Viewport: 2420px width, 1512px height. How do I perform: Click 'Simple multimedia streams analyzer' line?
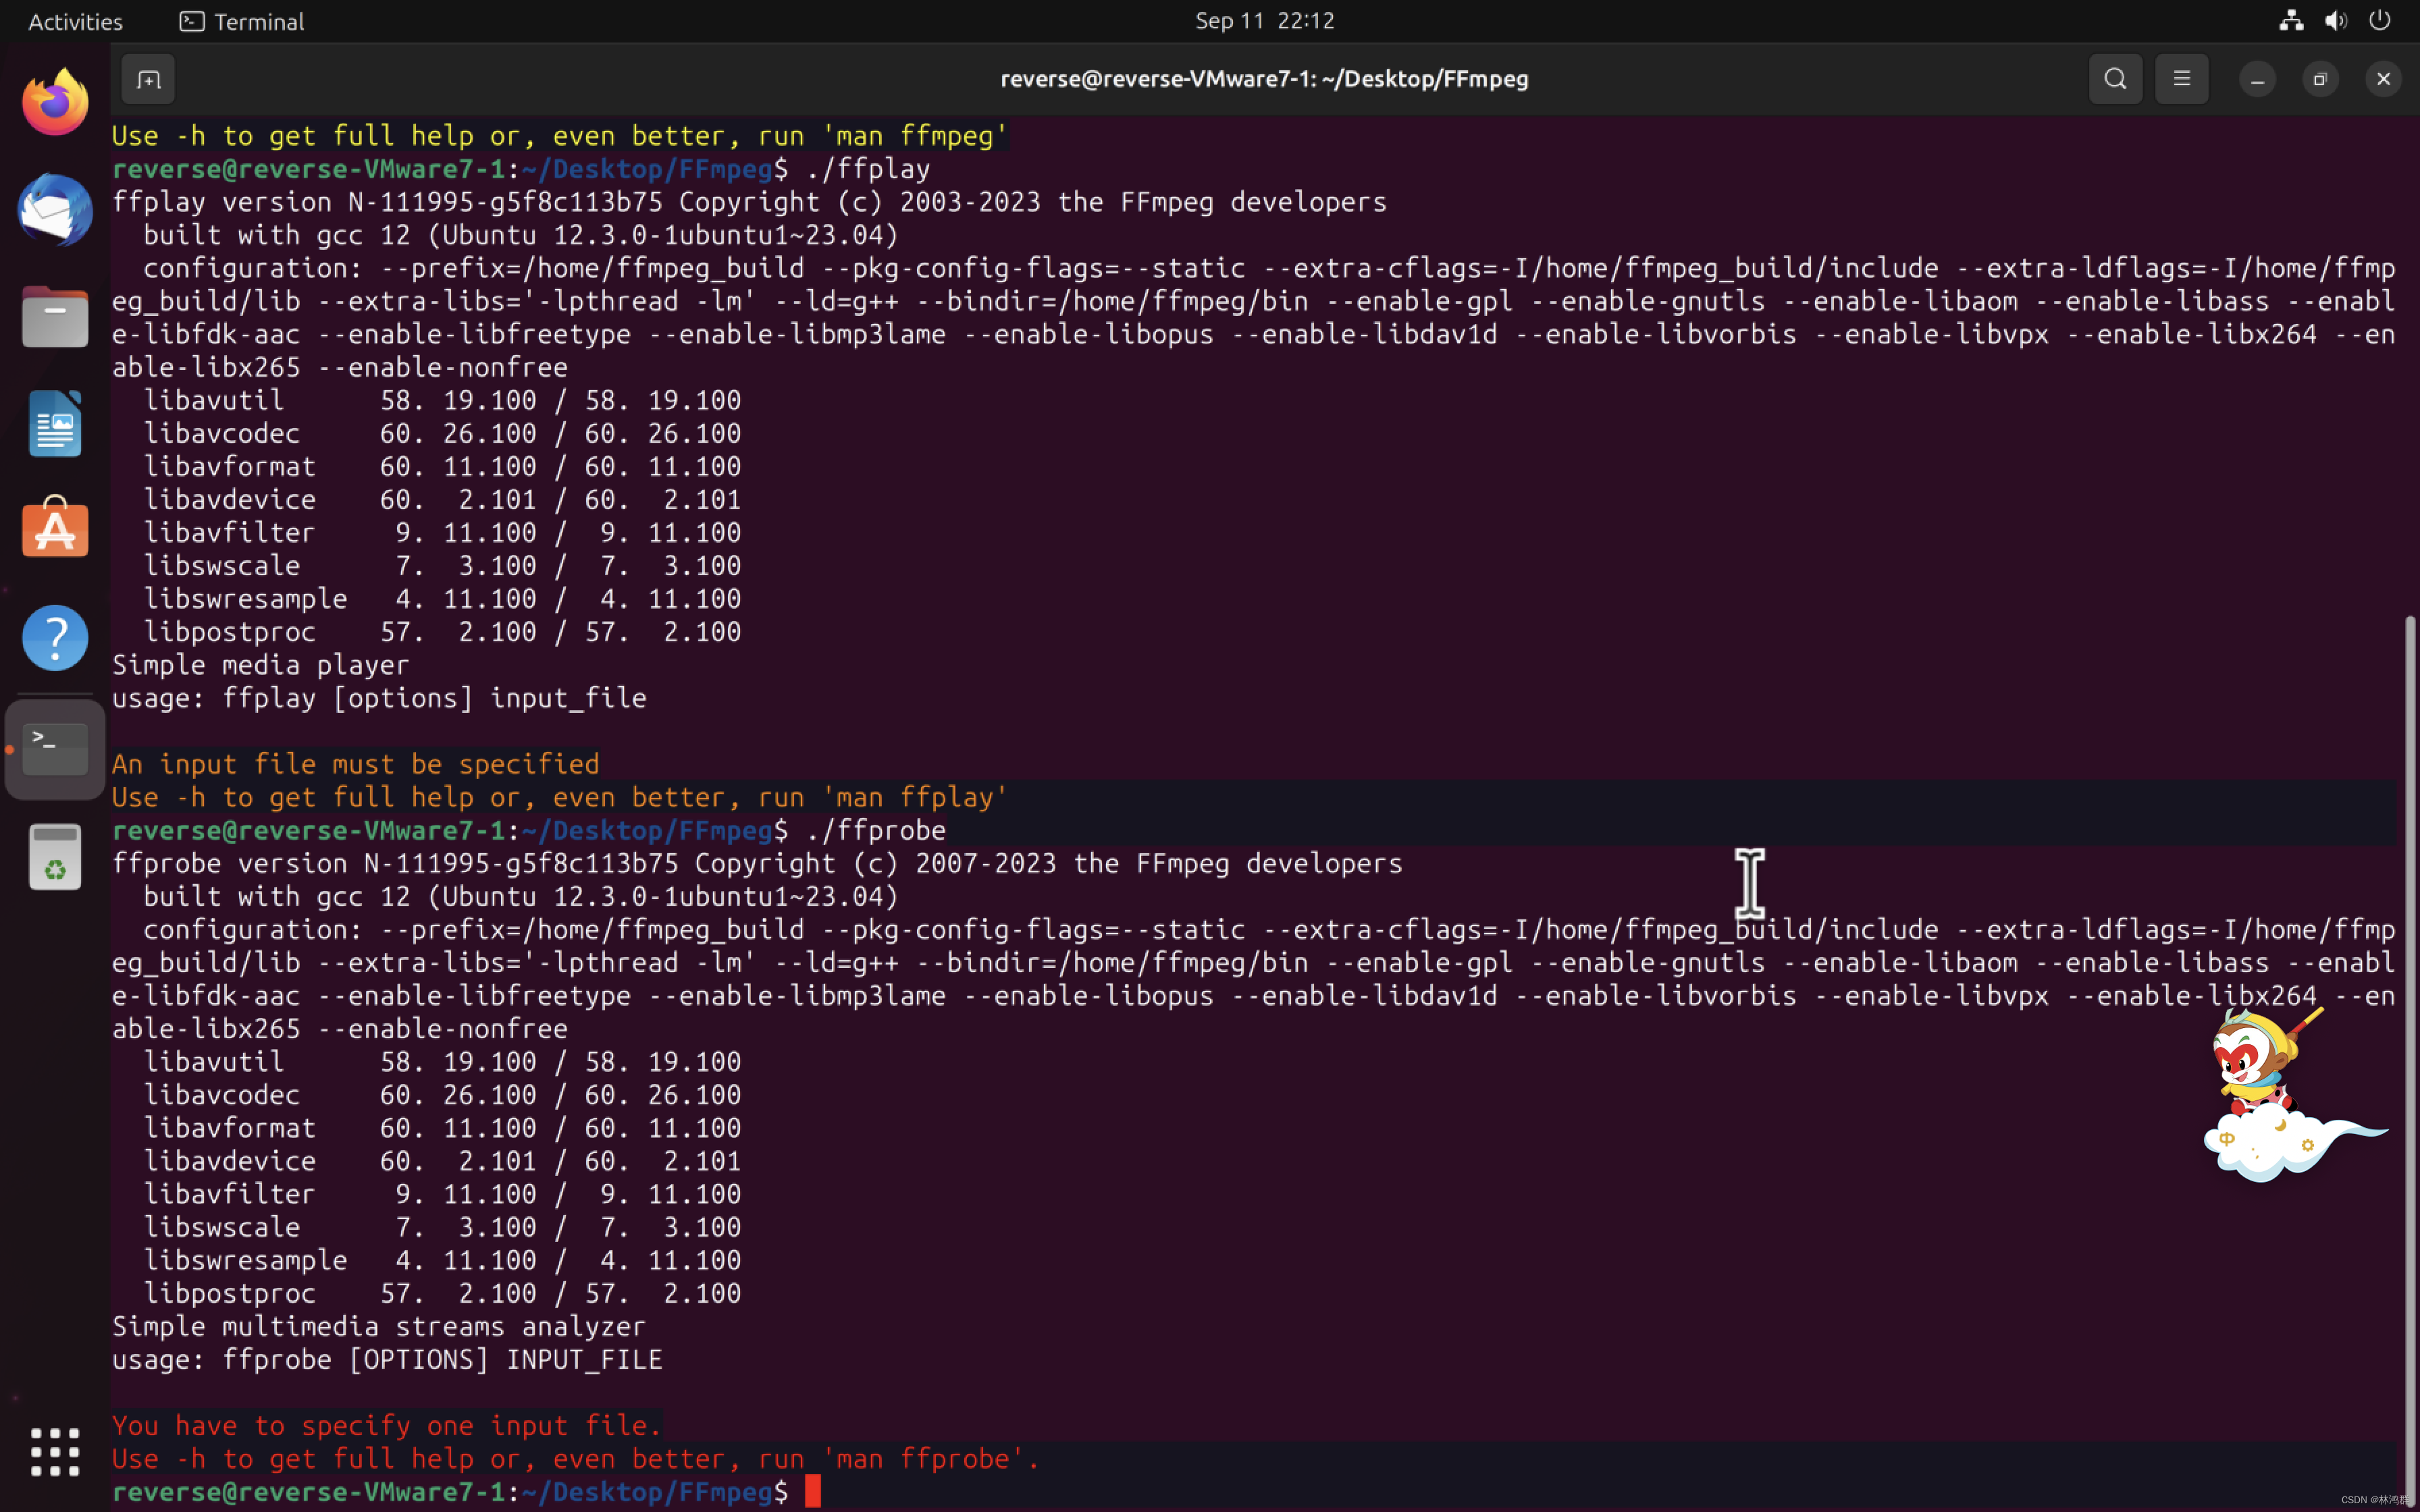(379, 1326)
